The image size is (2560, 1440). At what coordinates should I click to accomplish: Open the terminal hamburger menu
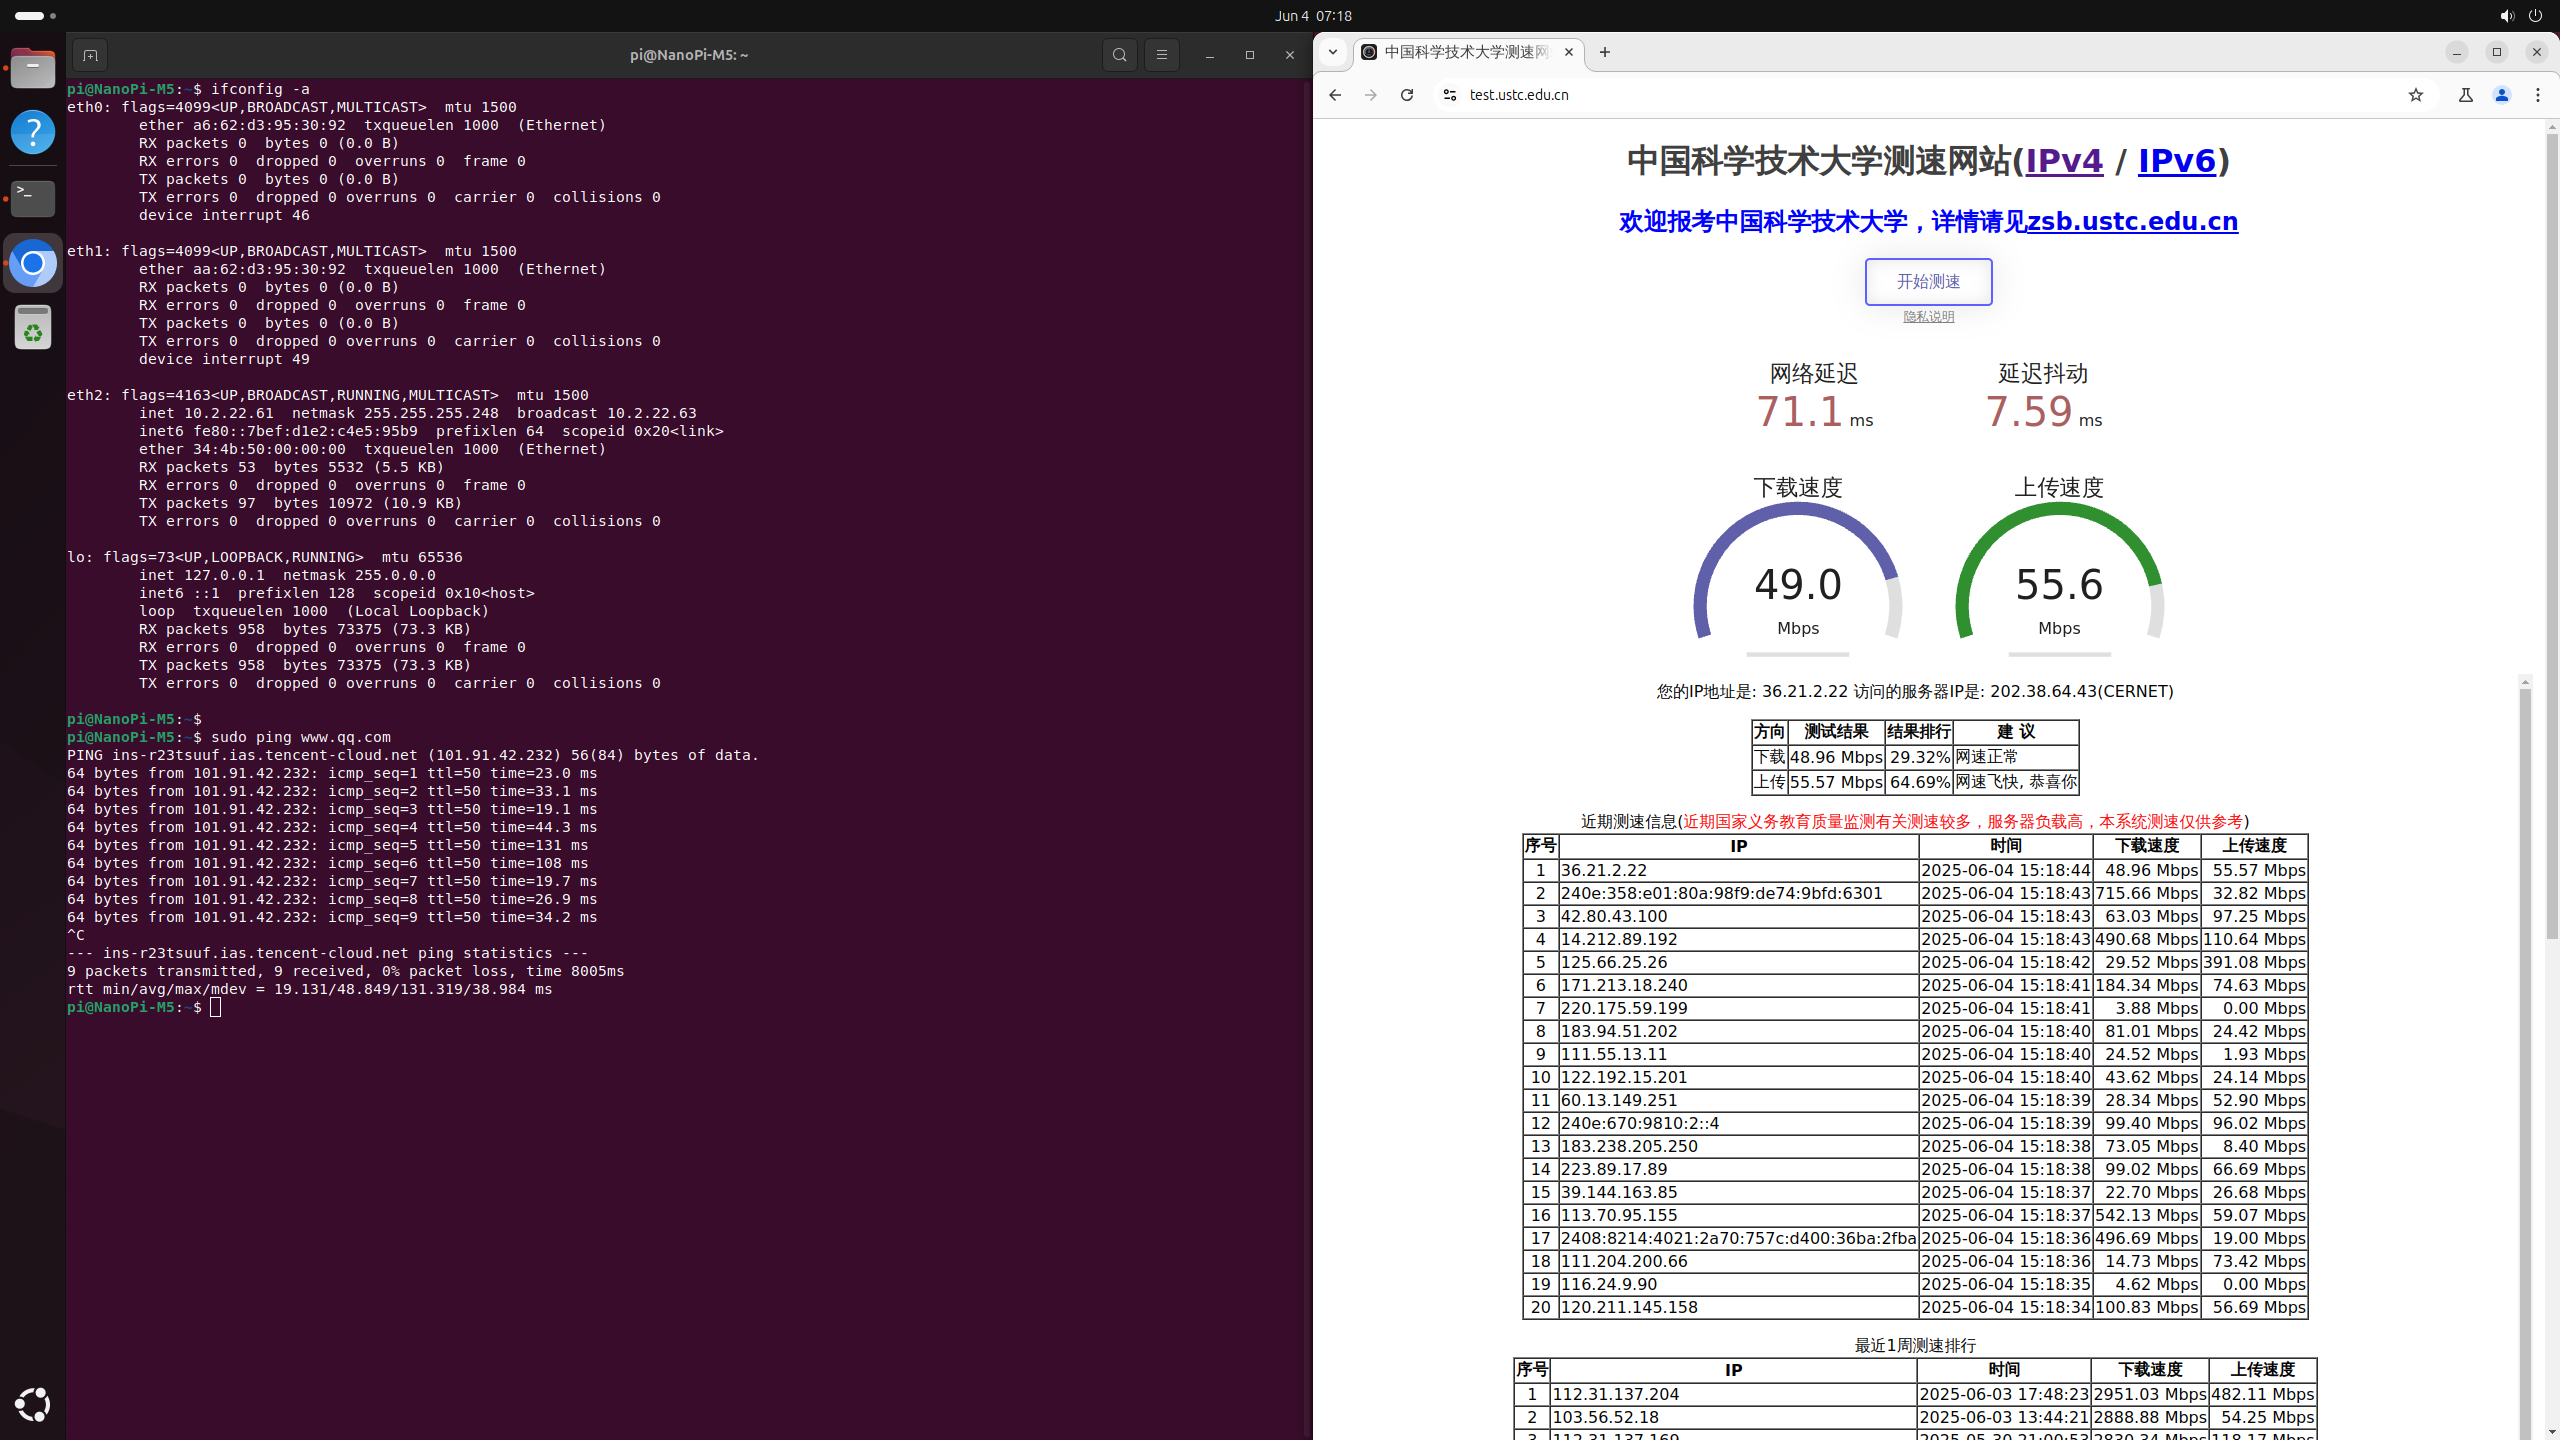click(x=1161, y=55)
